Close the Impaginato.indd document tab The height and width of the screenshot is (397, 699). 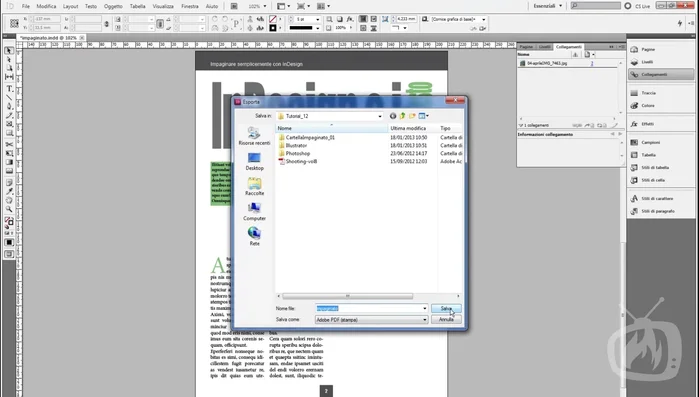point(82,38)
